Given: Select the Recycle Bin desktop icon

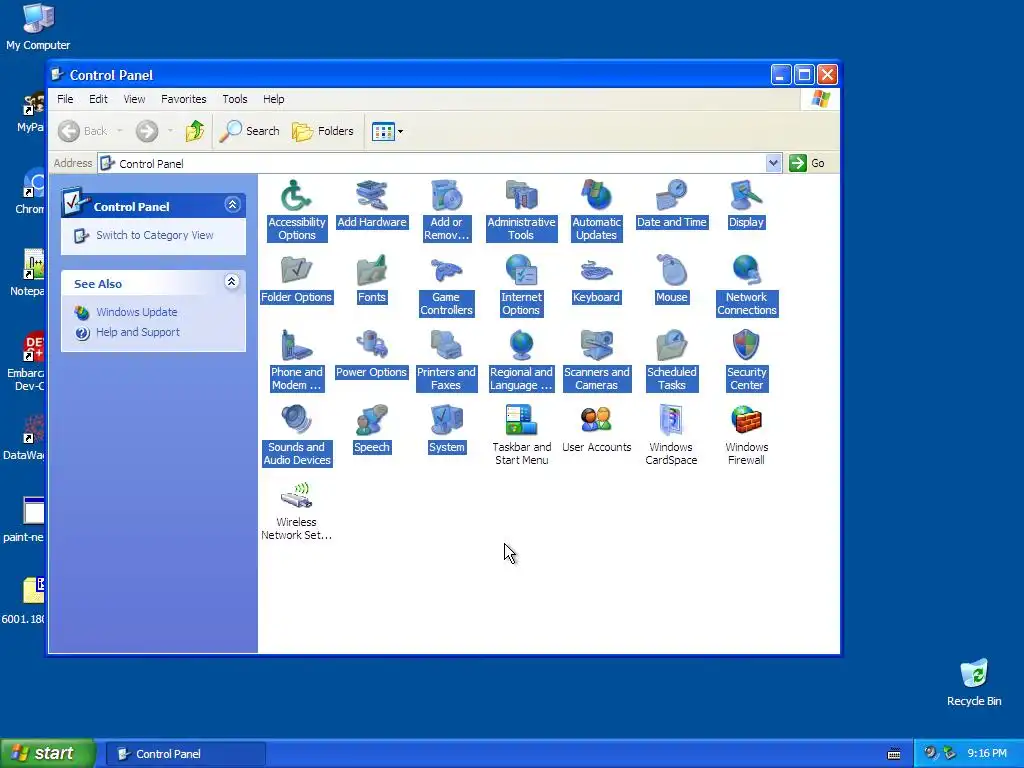Looking at the screenshot, I should (974, 682).
